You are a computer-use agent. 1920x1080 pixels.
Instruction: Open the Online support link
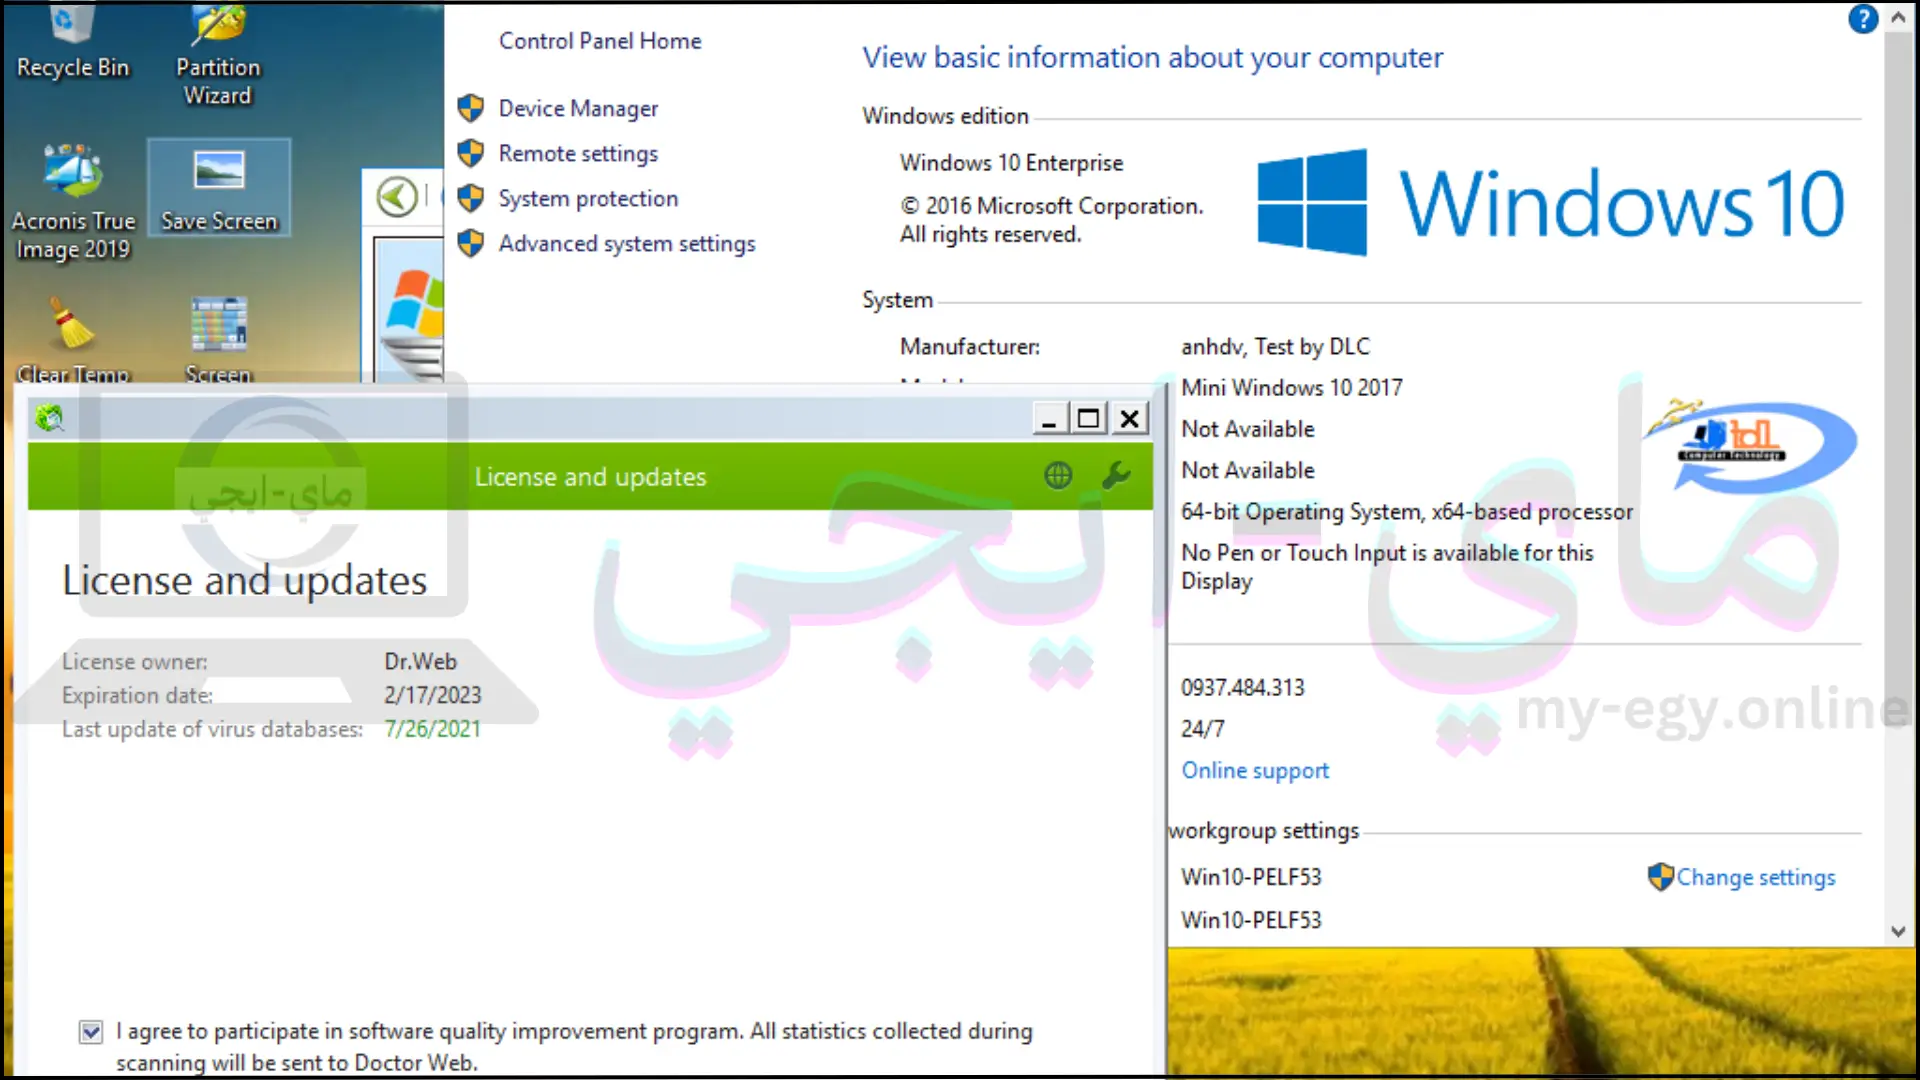1255,770
